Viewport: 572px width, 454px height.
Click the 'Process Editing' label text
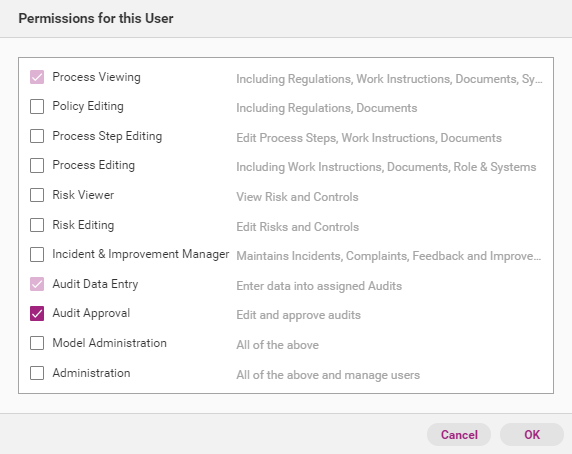pos(93,165)
